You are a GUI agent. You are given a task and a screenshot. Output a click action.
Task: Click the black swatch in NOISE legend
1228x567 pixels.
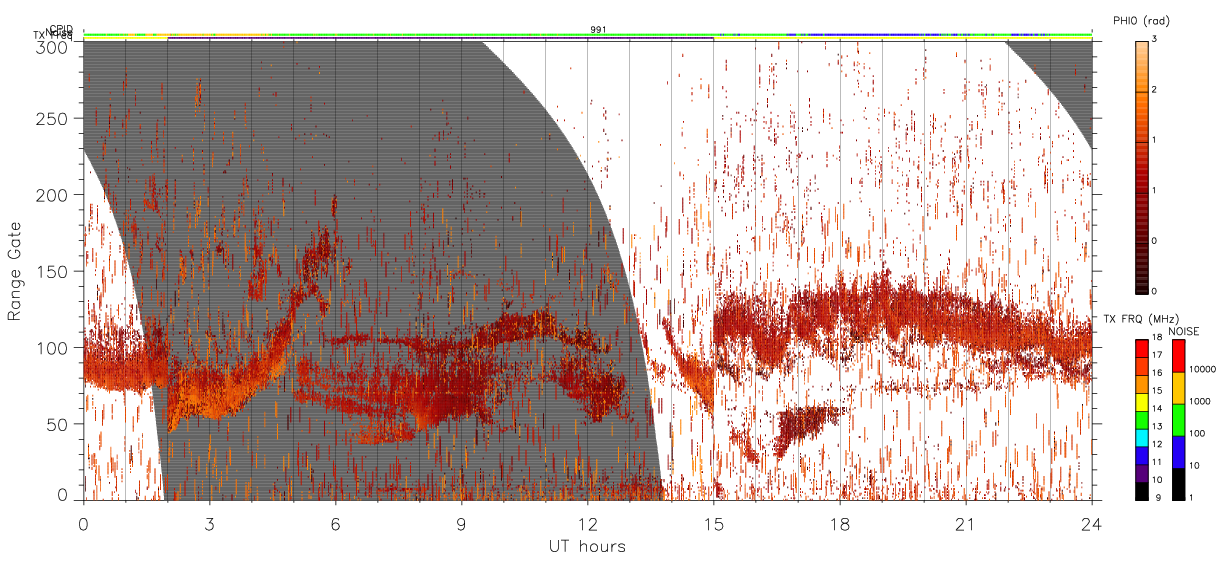coord(1177,482)
